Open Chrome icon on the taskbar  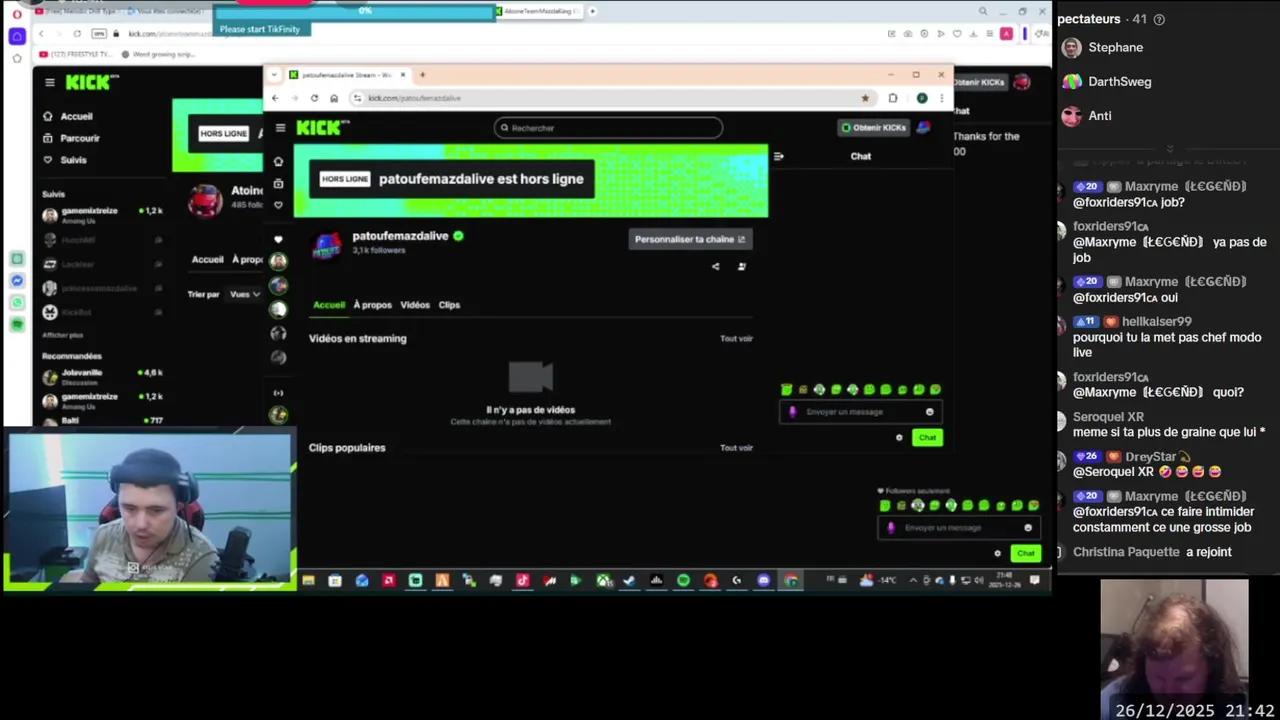791,581
